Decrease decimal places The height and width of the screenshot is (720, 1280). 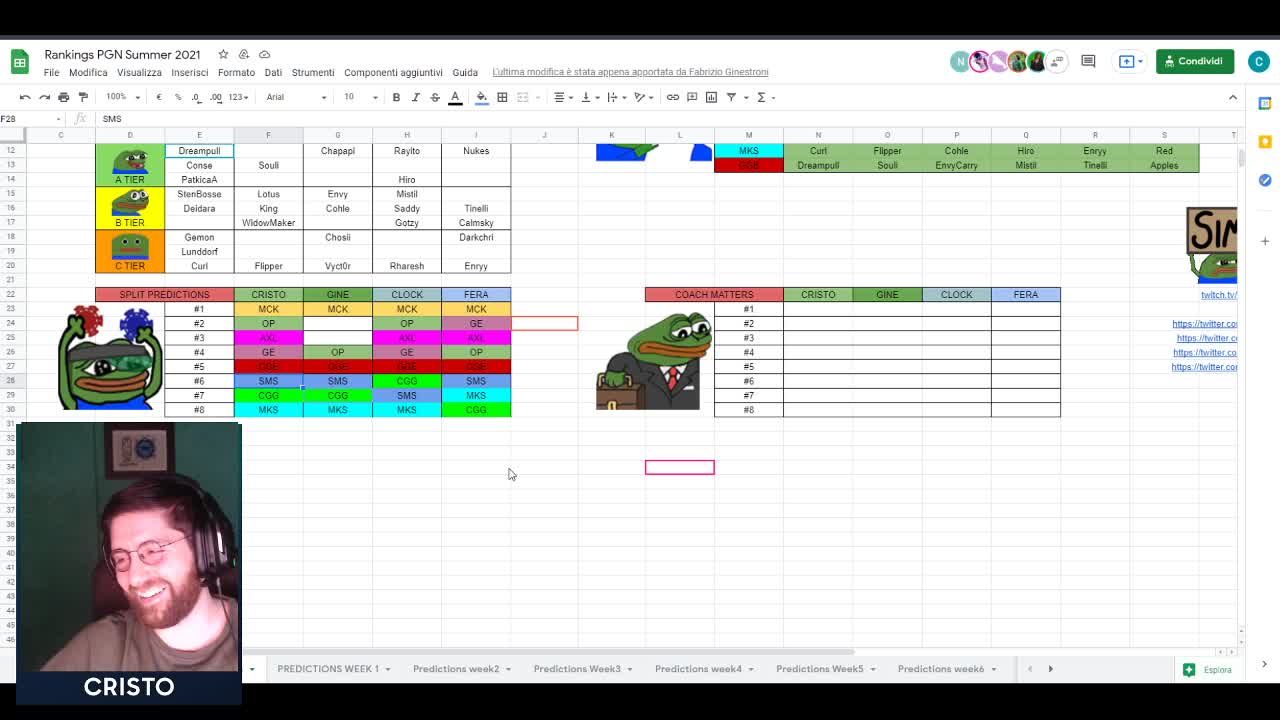[x=196, y=97]
